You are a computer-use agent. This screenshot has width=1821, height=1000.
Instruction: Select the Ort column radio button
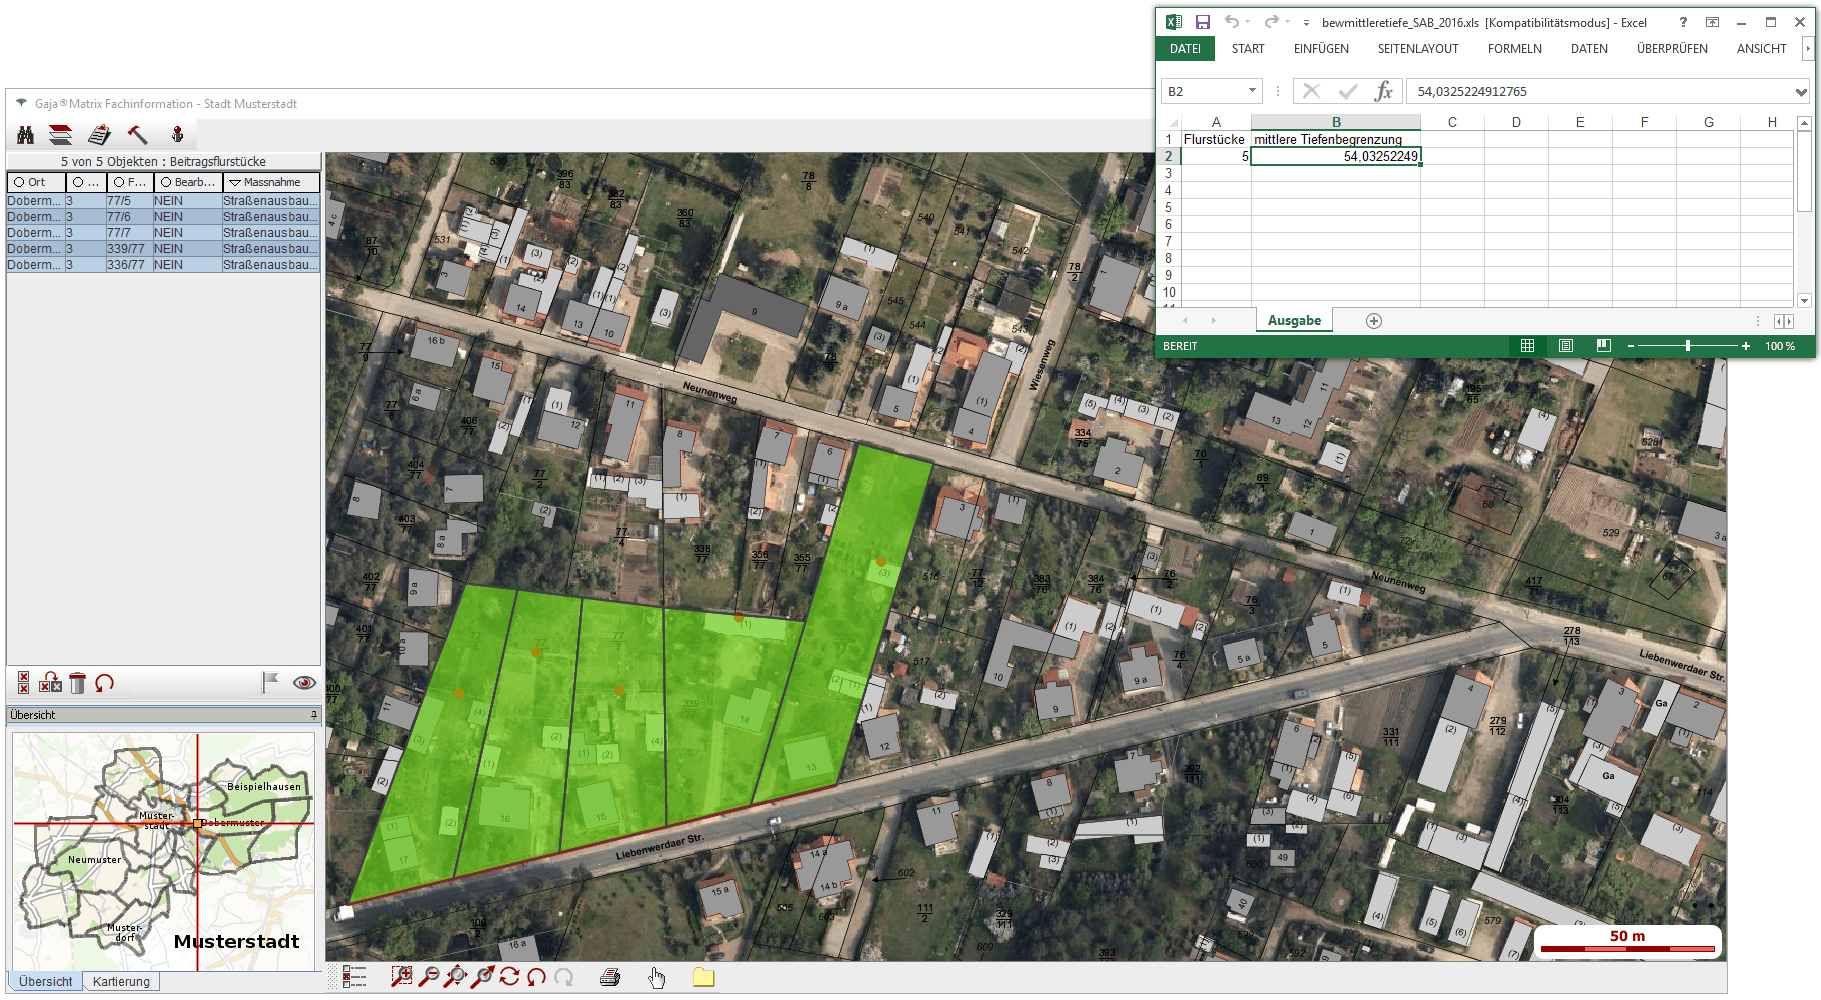tap(19, 182)
